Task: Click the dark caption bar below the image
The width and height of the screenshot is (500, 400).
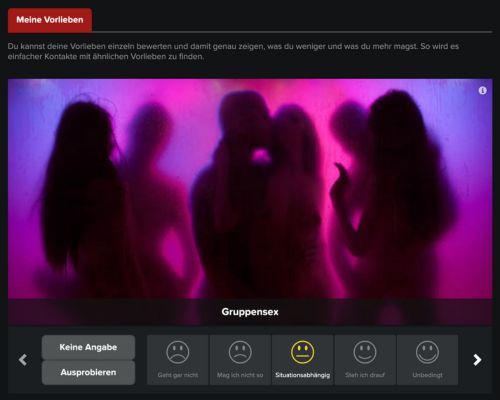Action: 250,312
